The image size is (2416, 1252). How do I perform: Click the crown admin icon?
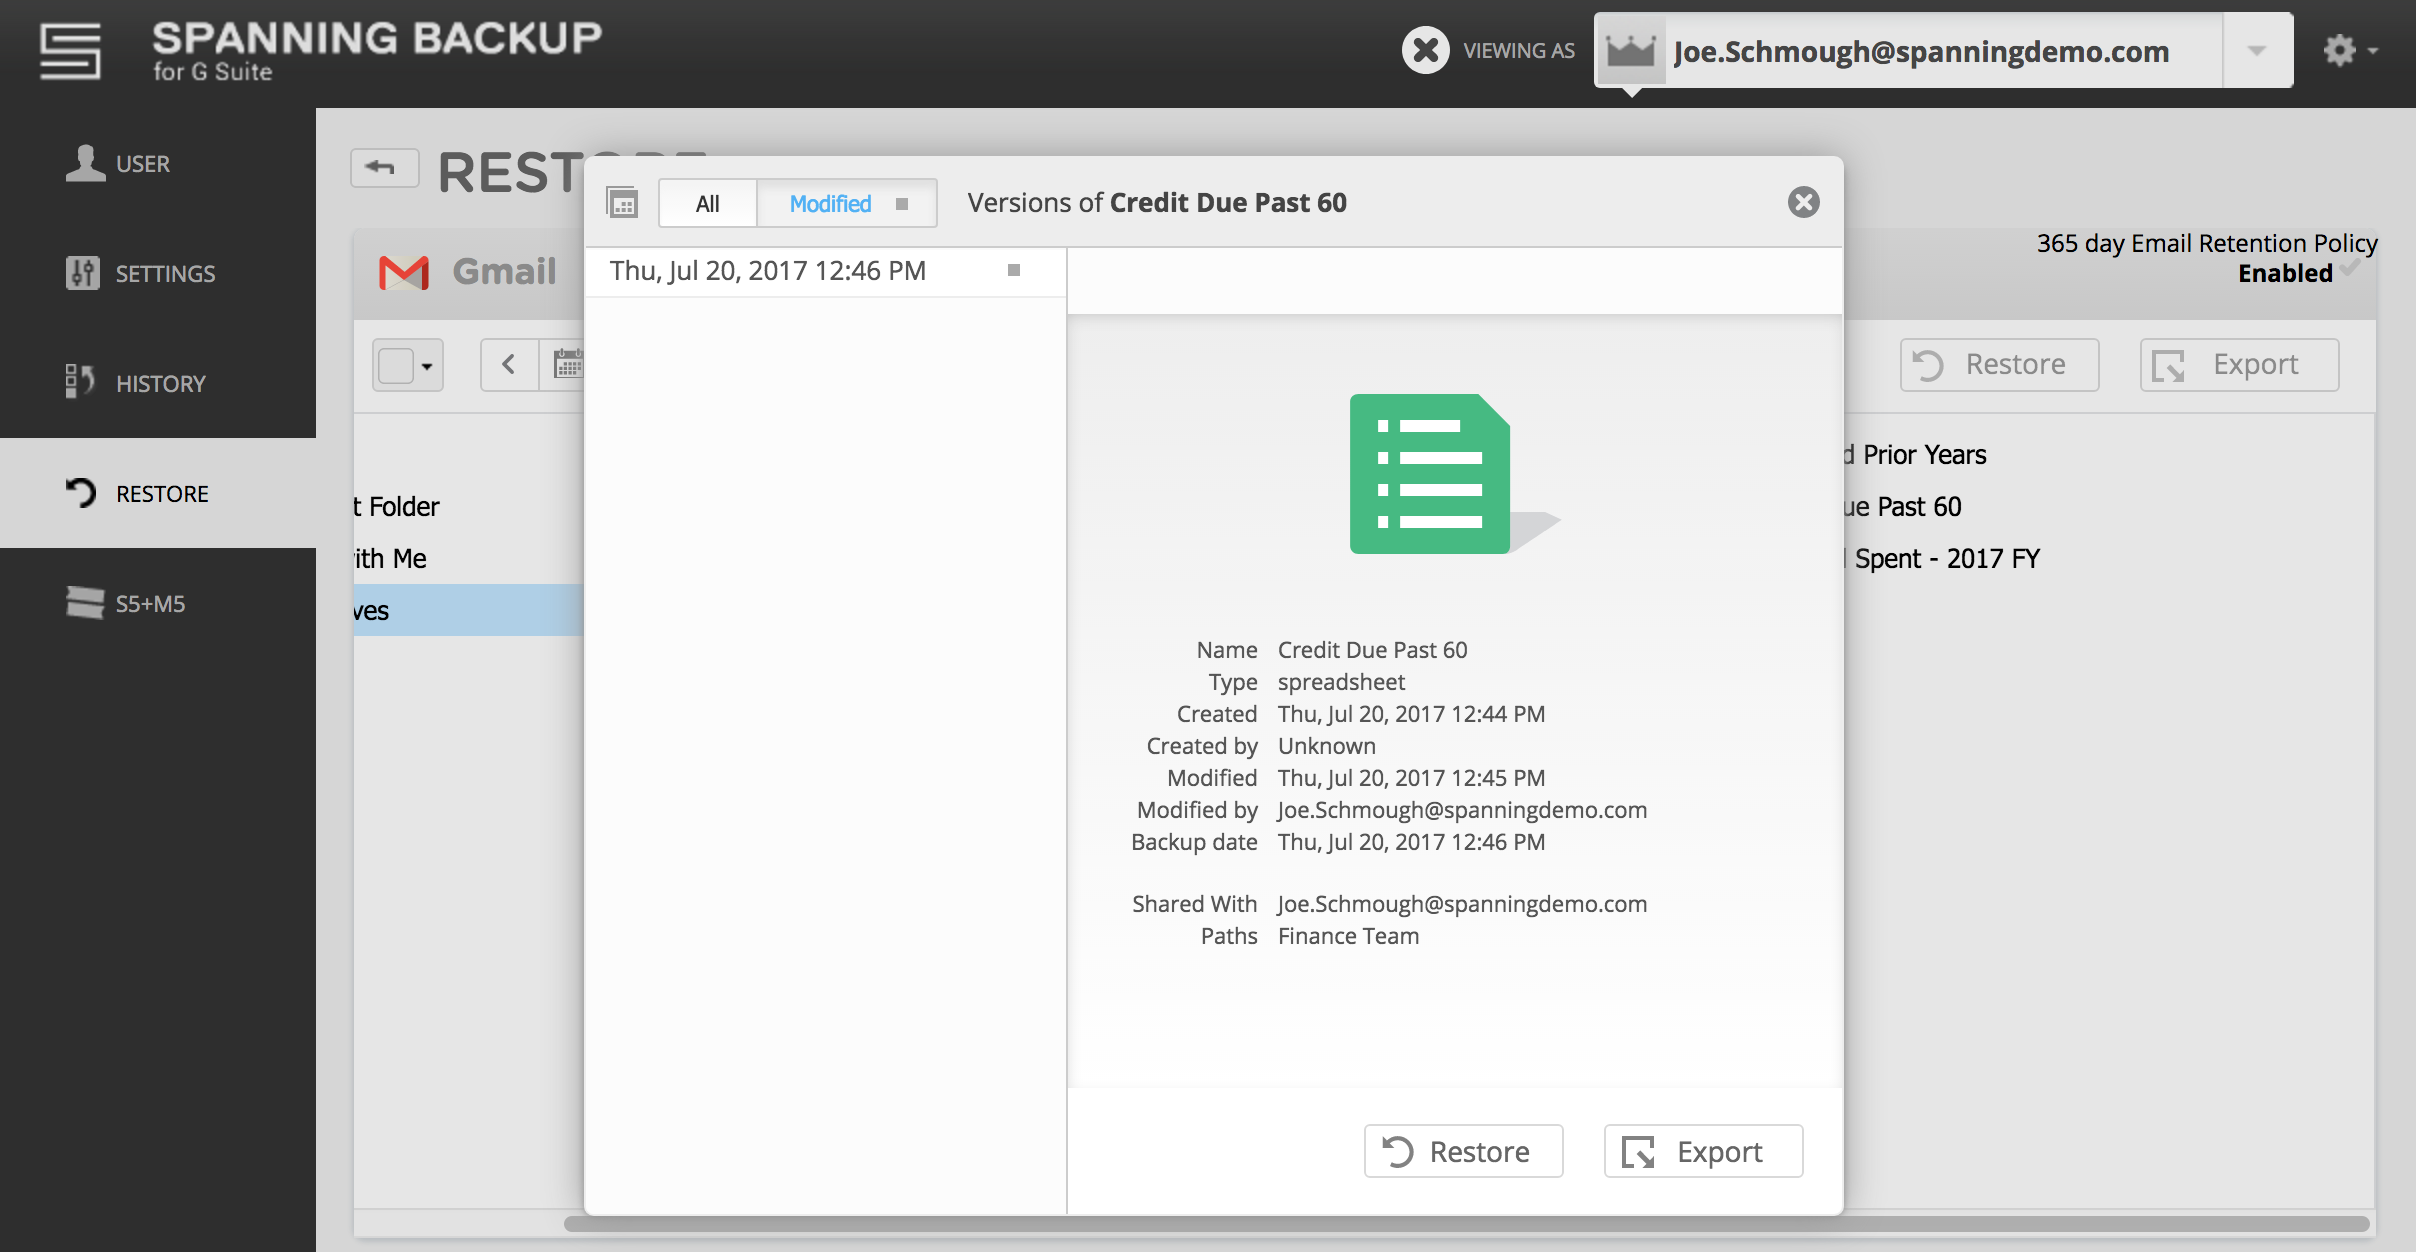(x=1630, y=50)
